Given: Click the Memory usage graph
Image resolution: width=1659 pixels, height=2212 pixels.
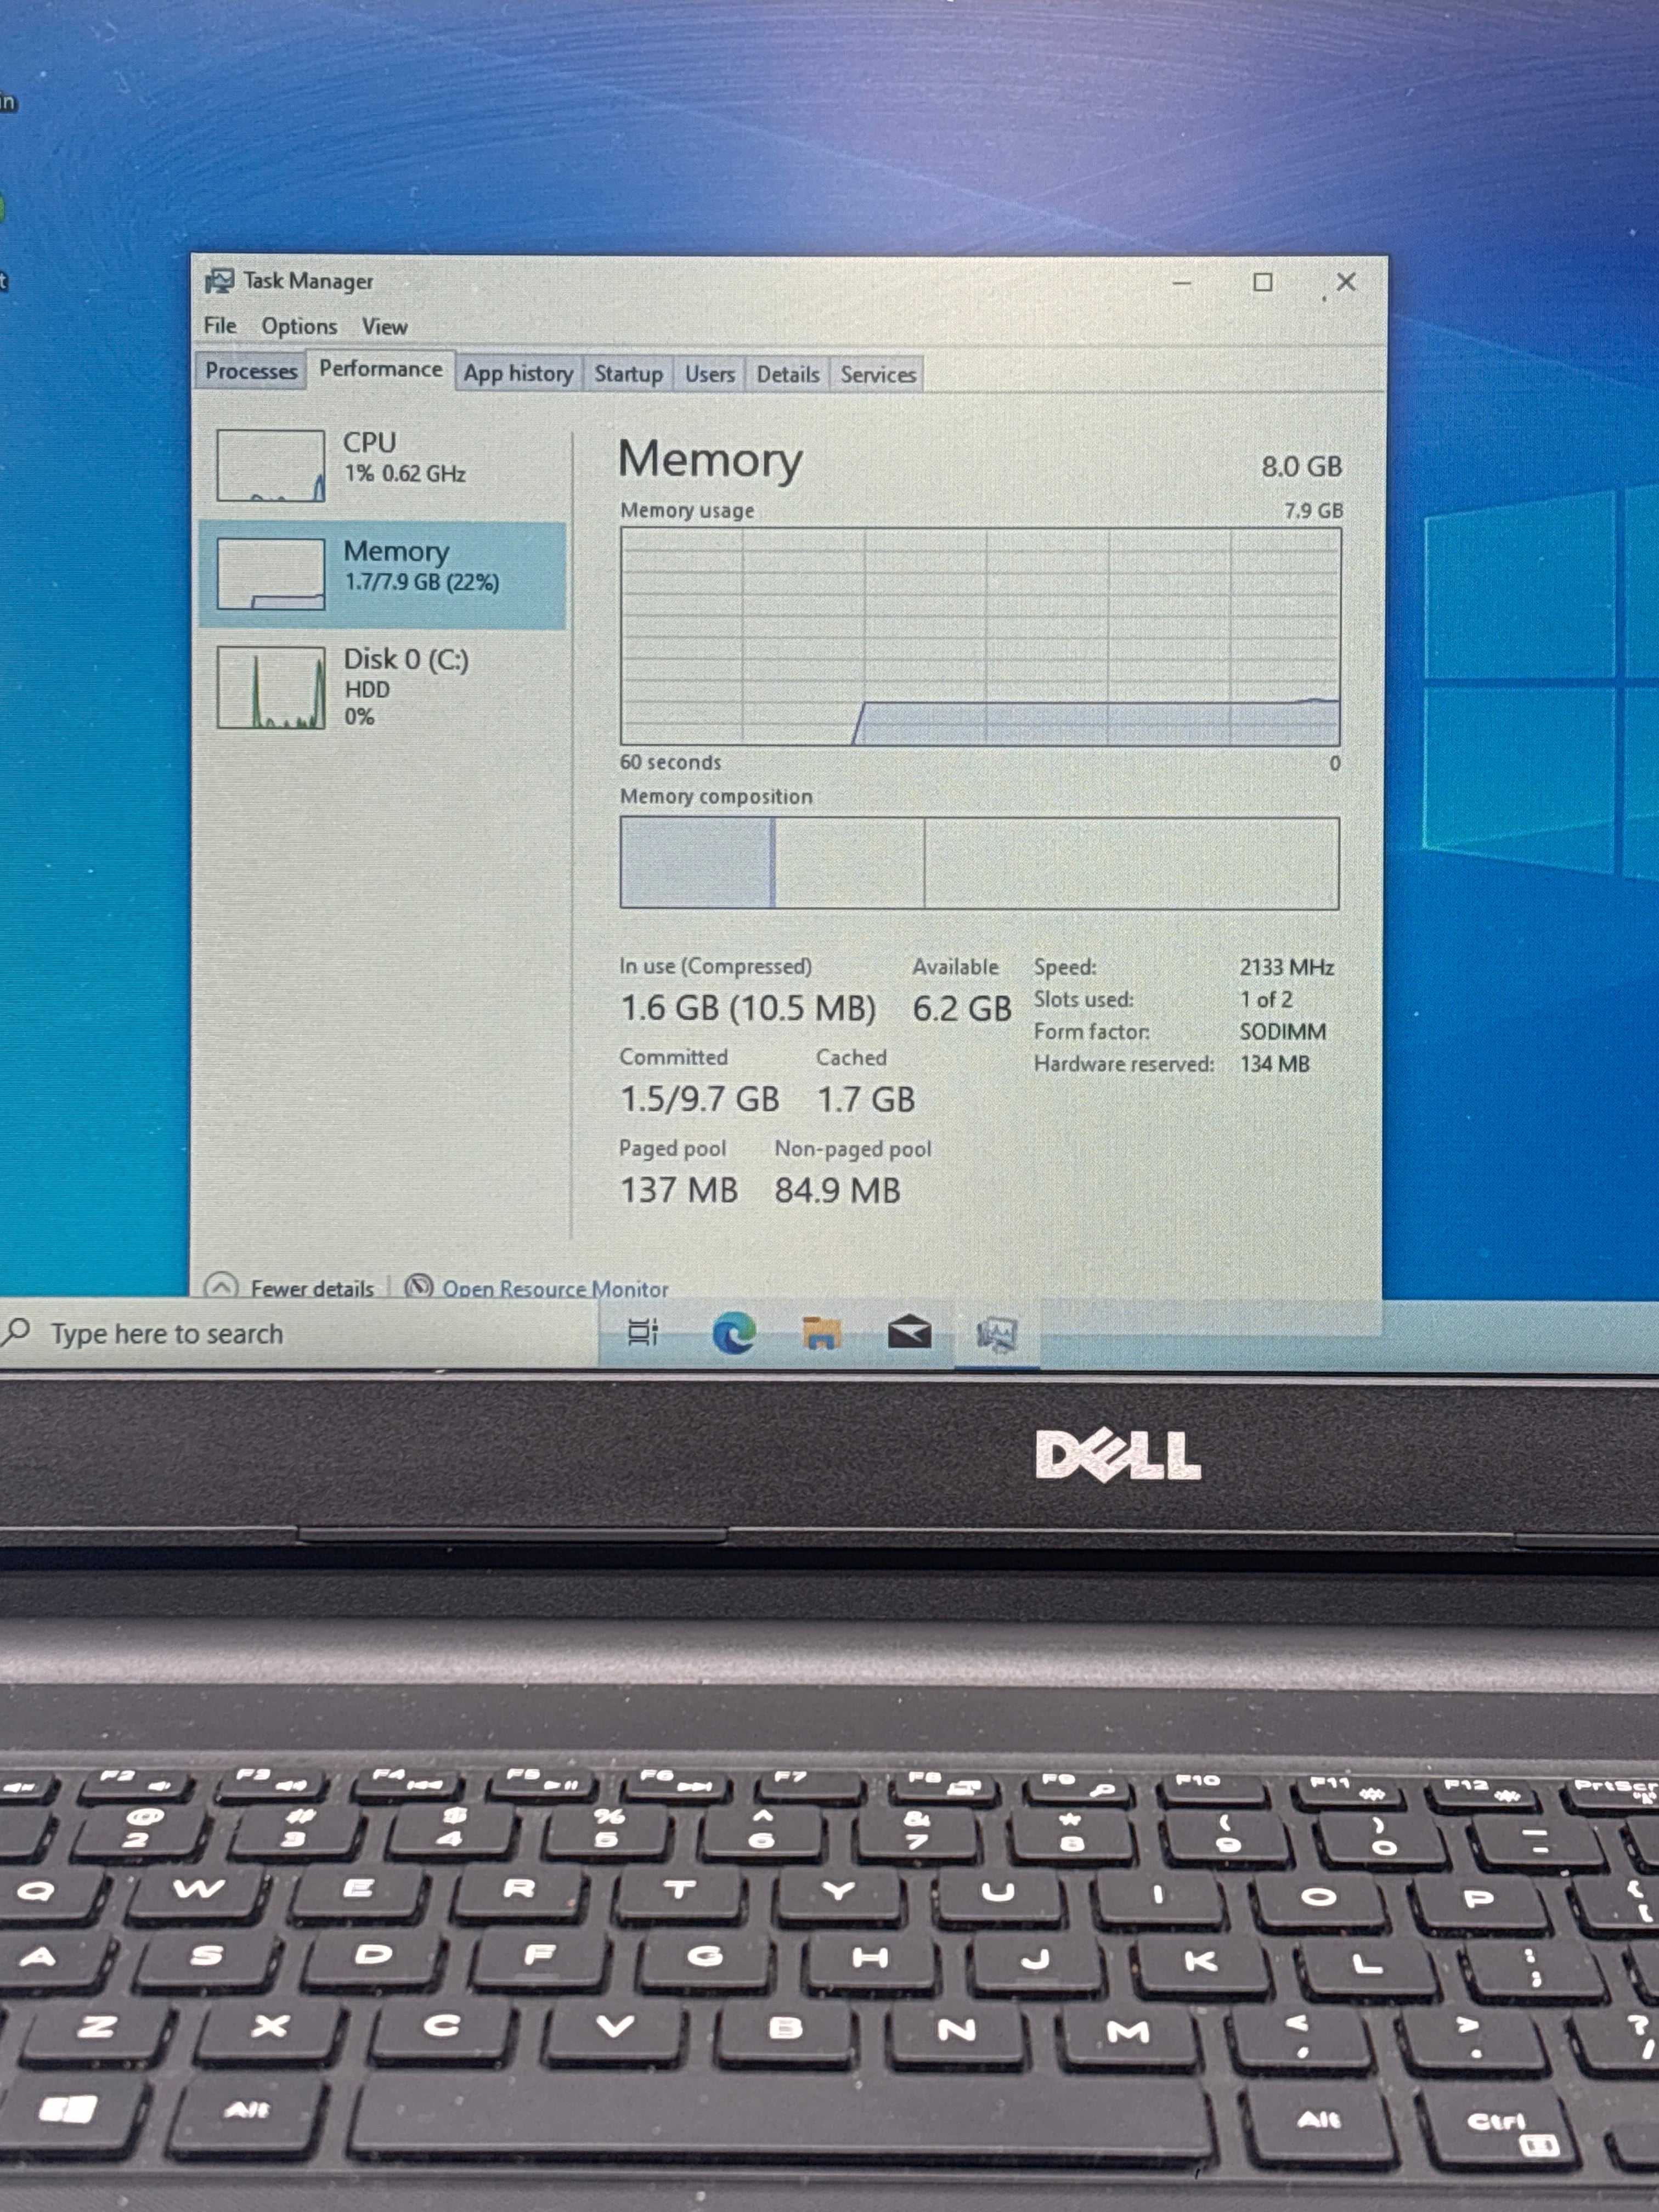Looking at the screenshot, I should (x=980, y=637).
